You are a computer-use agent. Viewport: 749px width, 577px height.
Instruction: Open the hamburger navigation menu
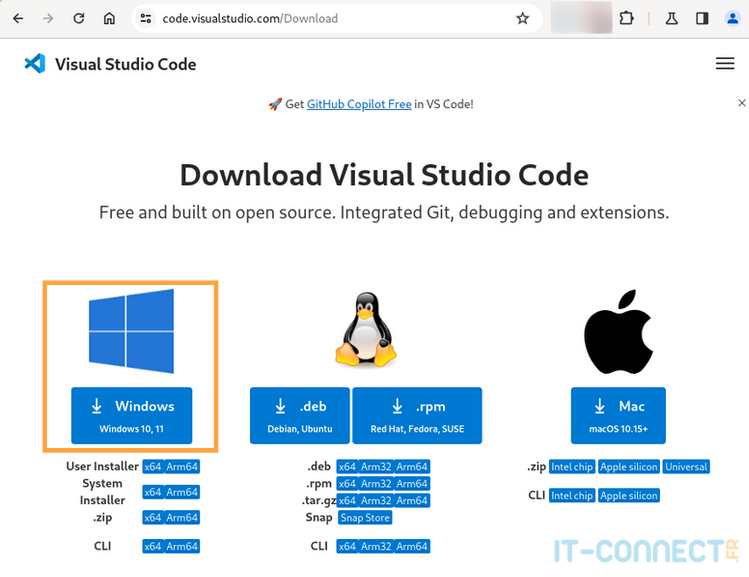pyautogui.click(x=725, y=64)
